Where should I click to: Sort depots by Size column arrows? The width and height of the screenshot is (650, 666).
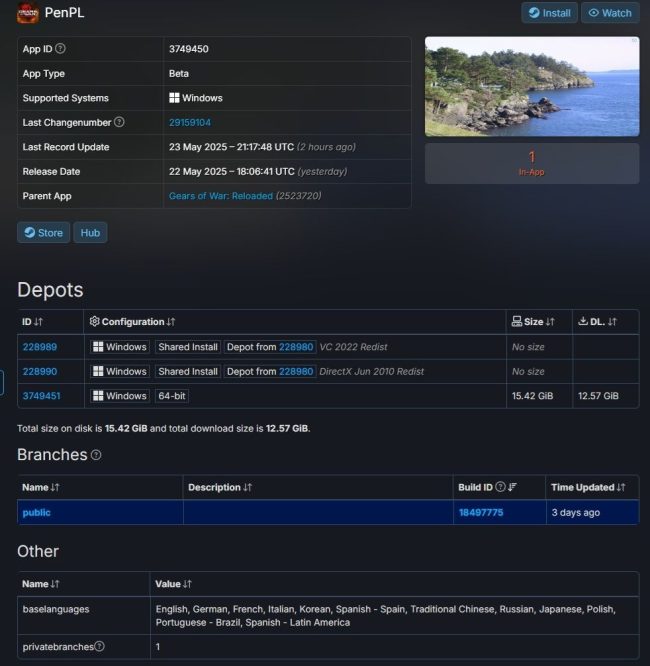coord(550,322)
